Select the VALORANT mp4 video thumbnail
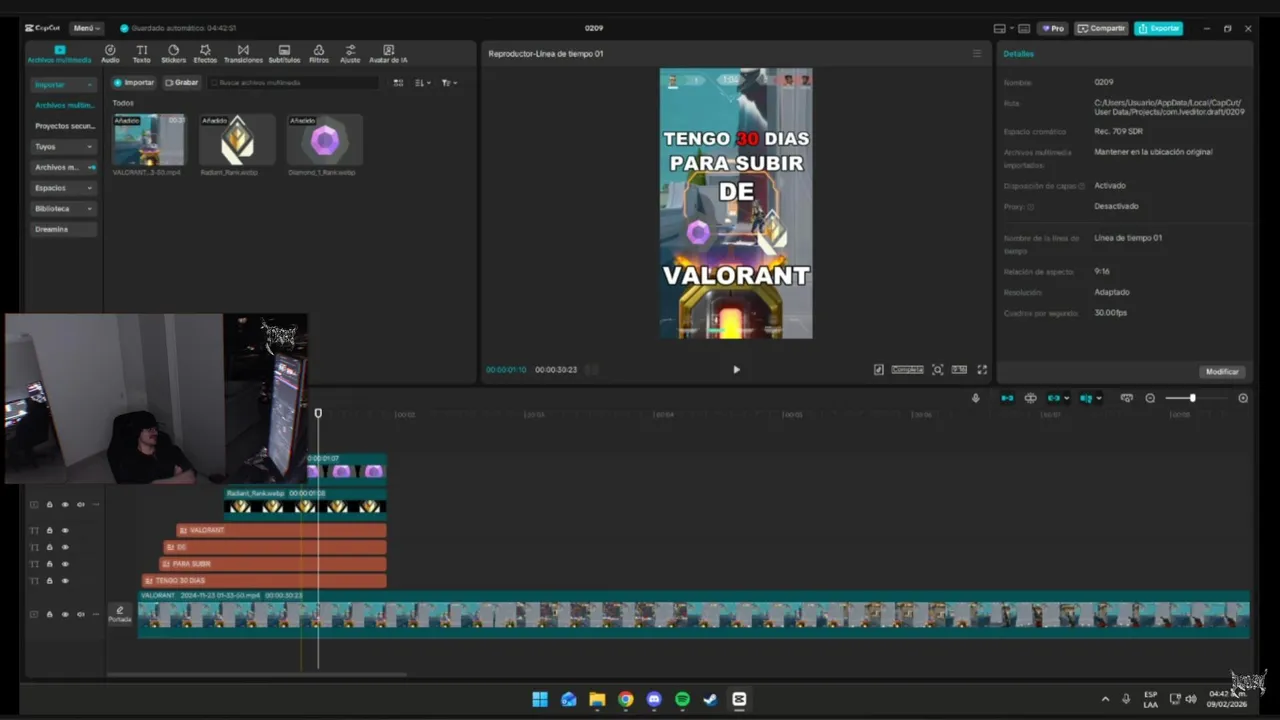 pyautogui.click(x=149, y=140)
